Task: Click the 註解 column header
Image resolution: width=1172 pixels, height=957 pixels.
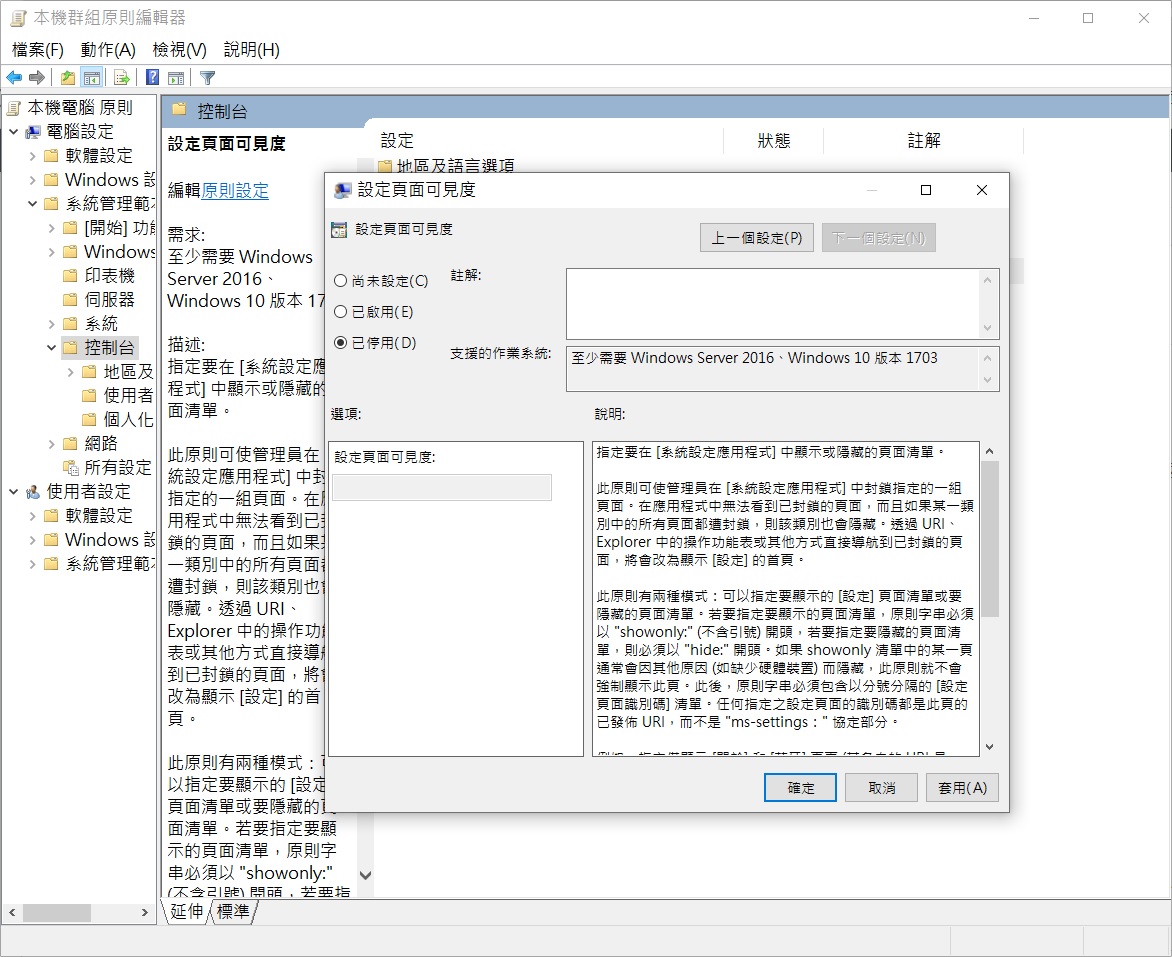Action: (924, 141)
